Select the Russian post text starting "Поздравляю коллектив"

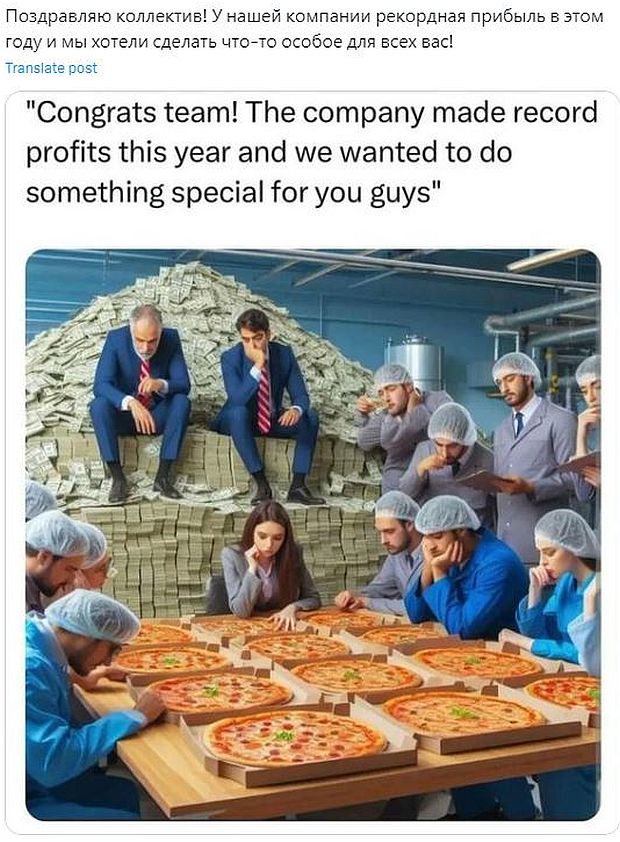coord(304,29)
